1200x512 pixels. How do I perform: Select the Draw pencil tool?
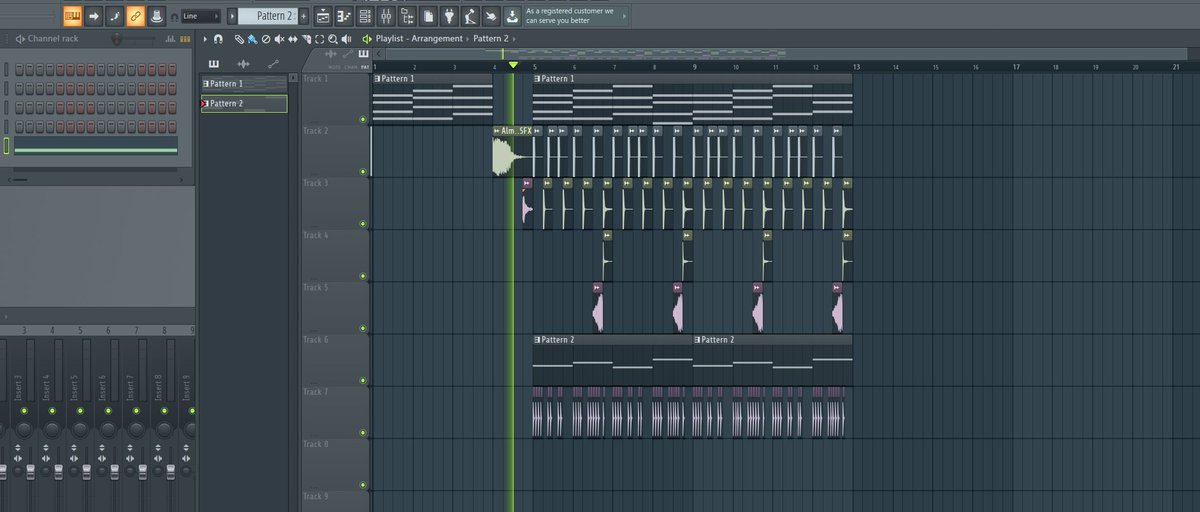tap(240, 39)
